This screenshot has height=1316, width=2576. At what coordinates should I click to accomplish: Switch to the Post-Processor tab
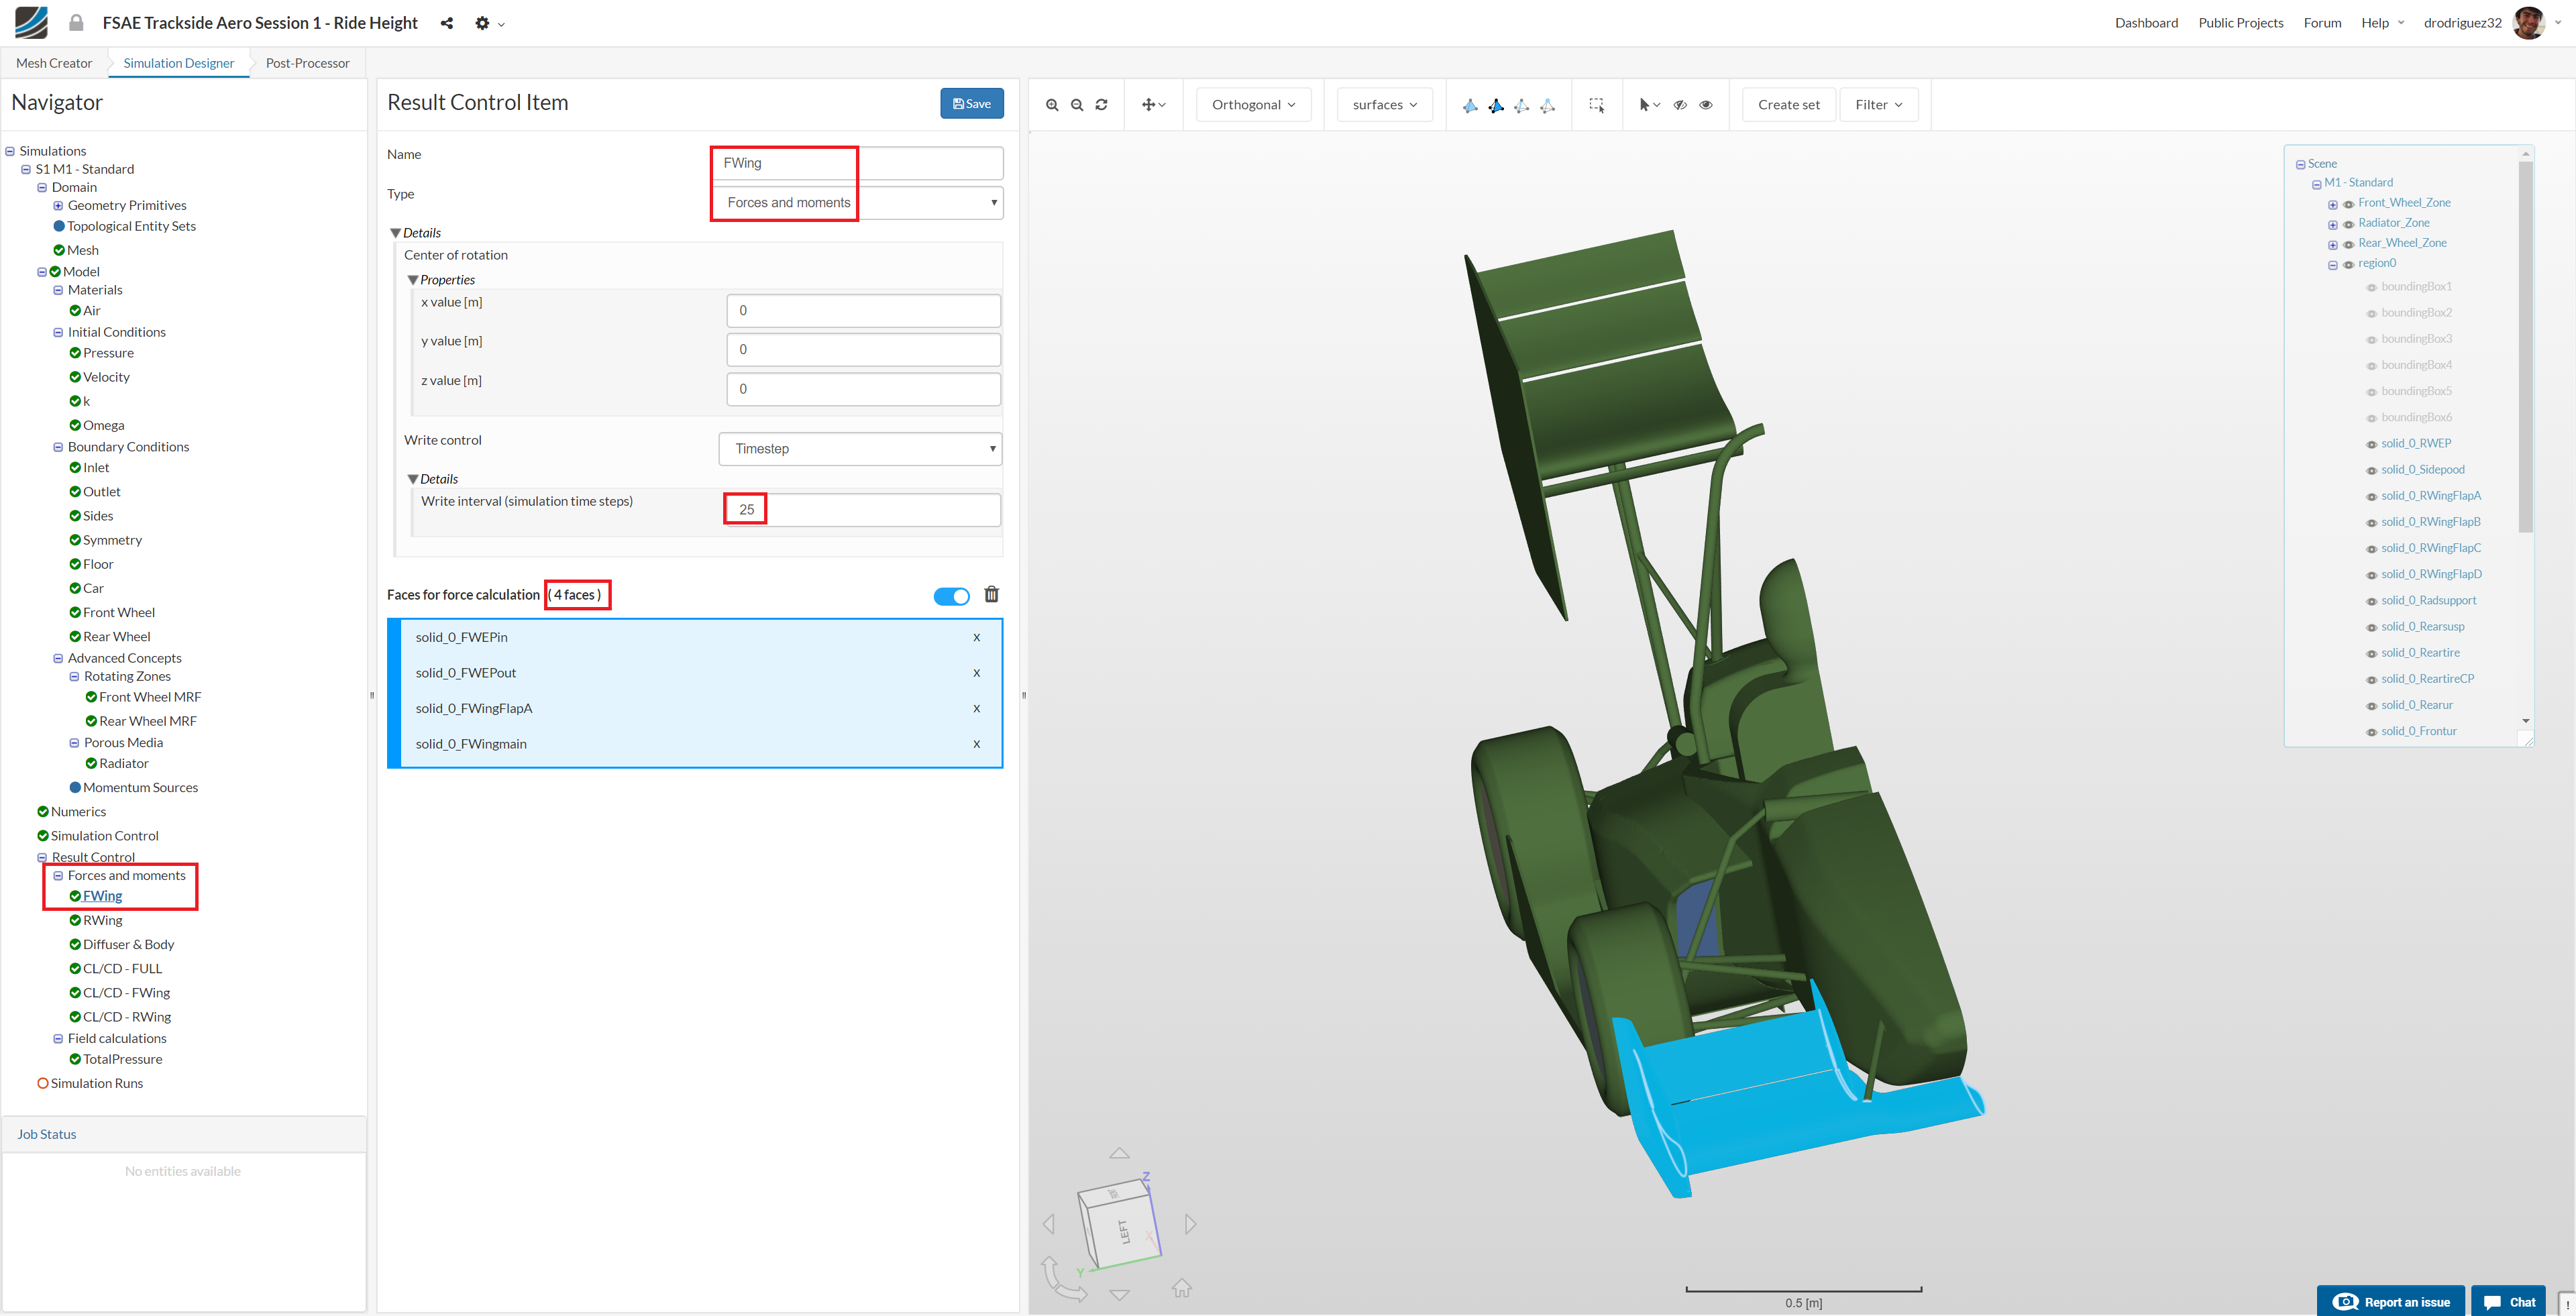point(307,63)
